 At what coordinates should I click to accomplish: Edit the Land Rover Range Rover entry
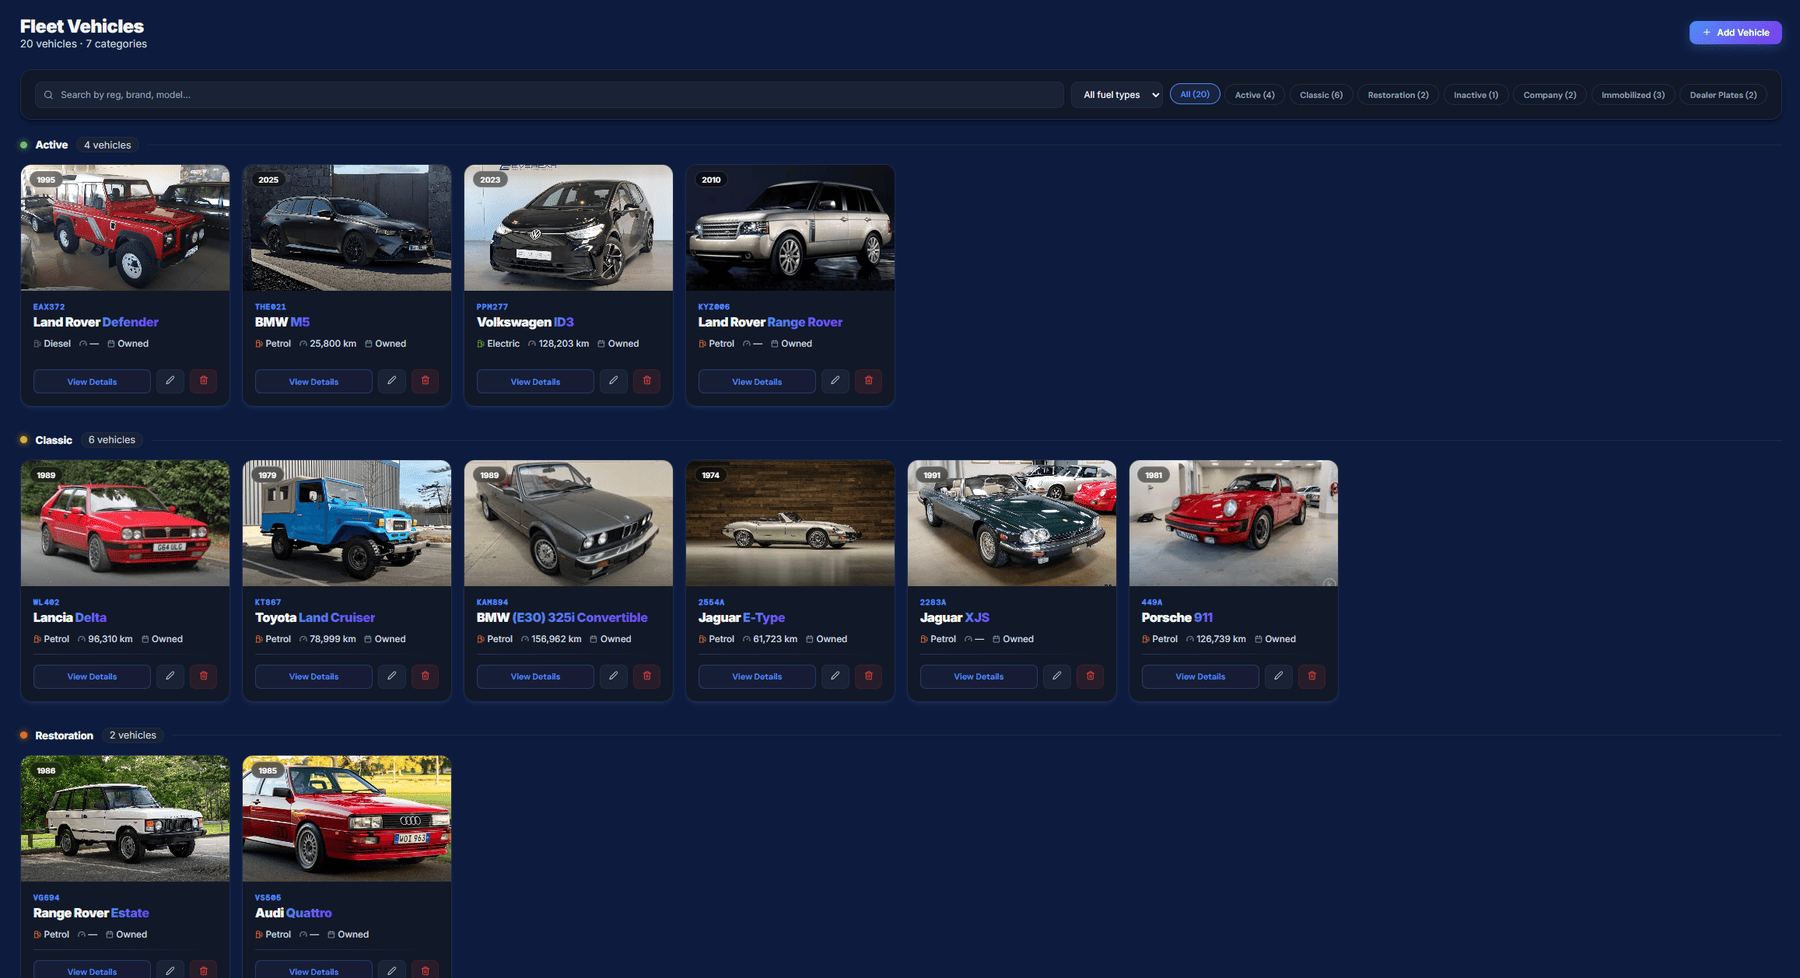835,381
